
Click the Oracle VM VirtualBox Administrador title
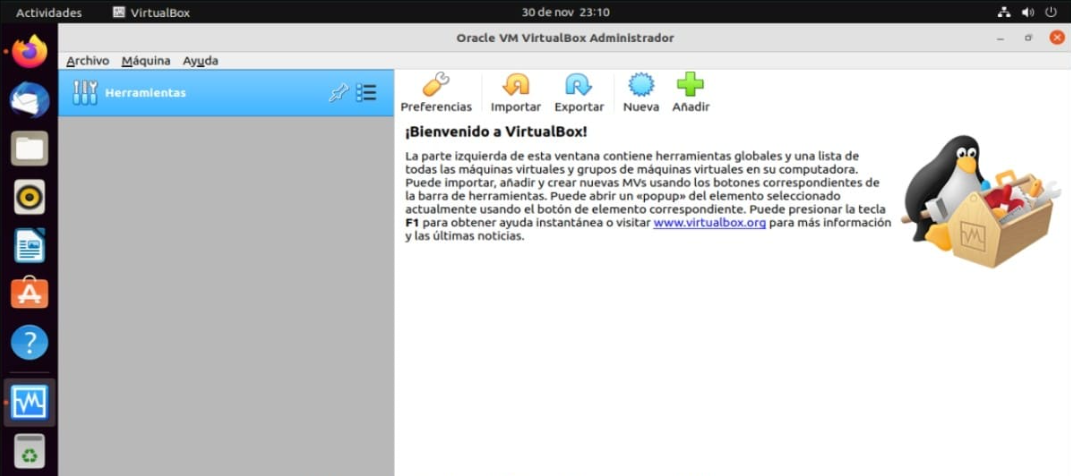tap(565, 38)
